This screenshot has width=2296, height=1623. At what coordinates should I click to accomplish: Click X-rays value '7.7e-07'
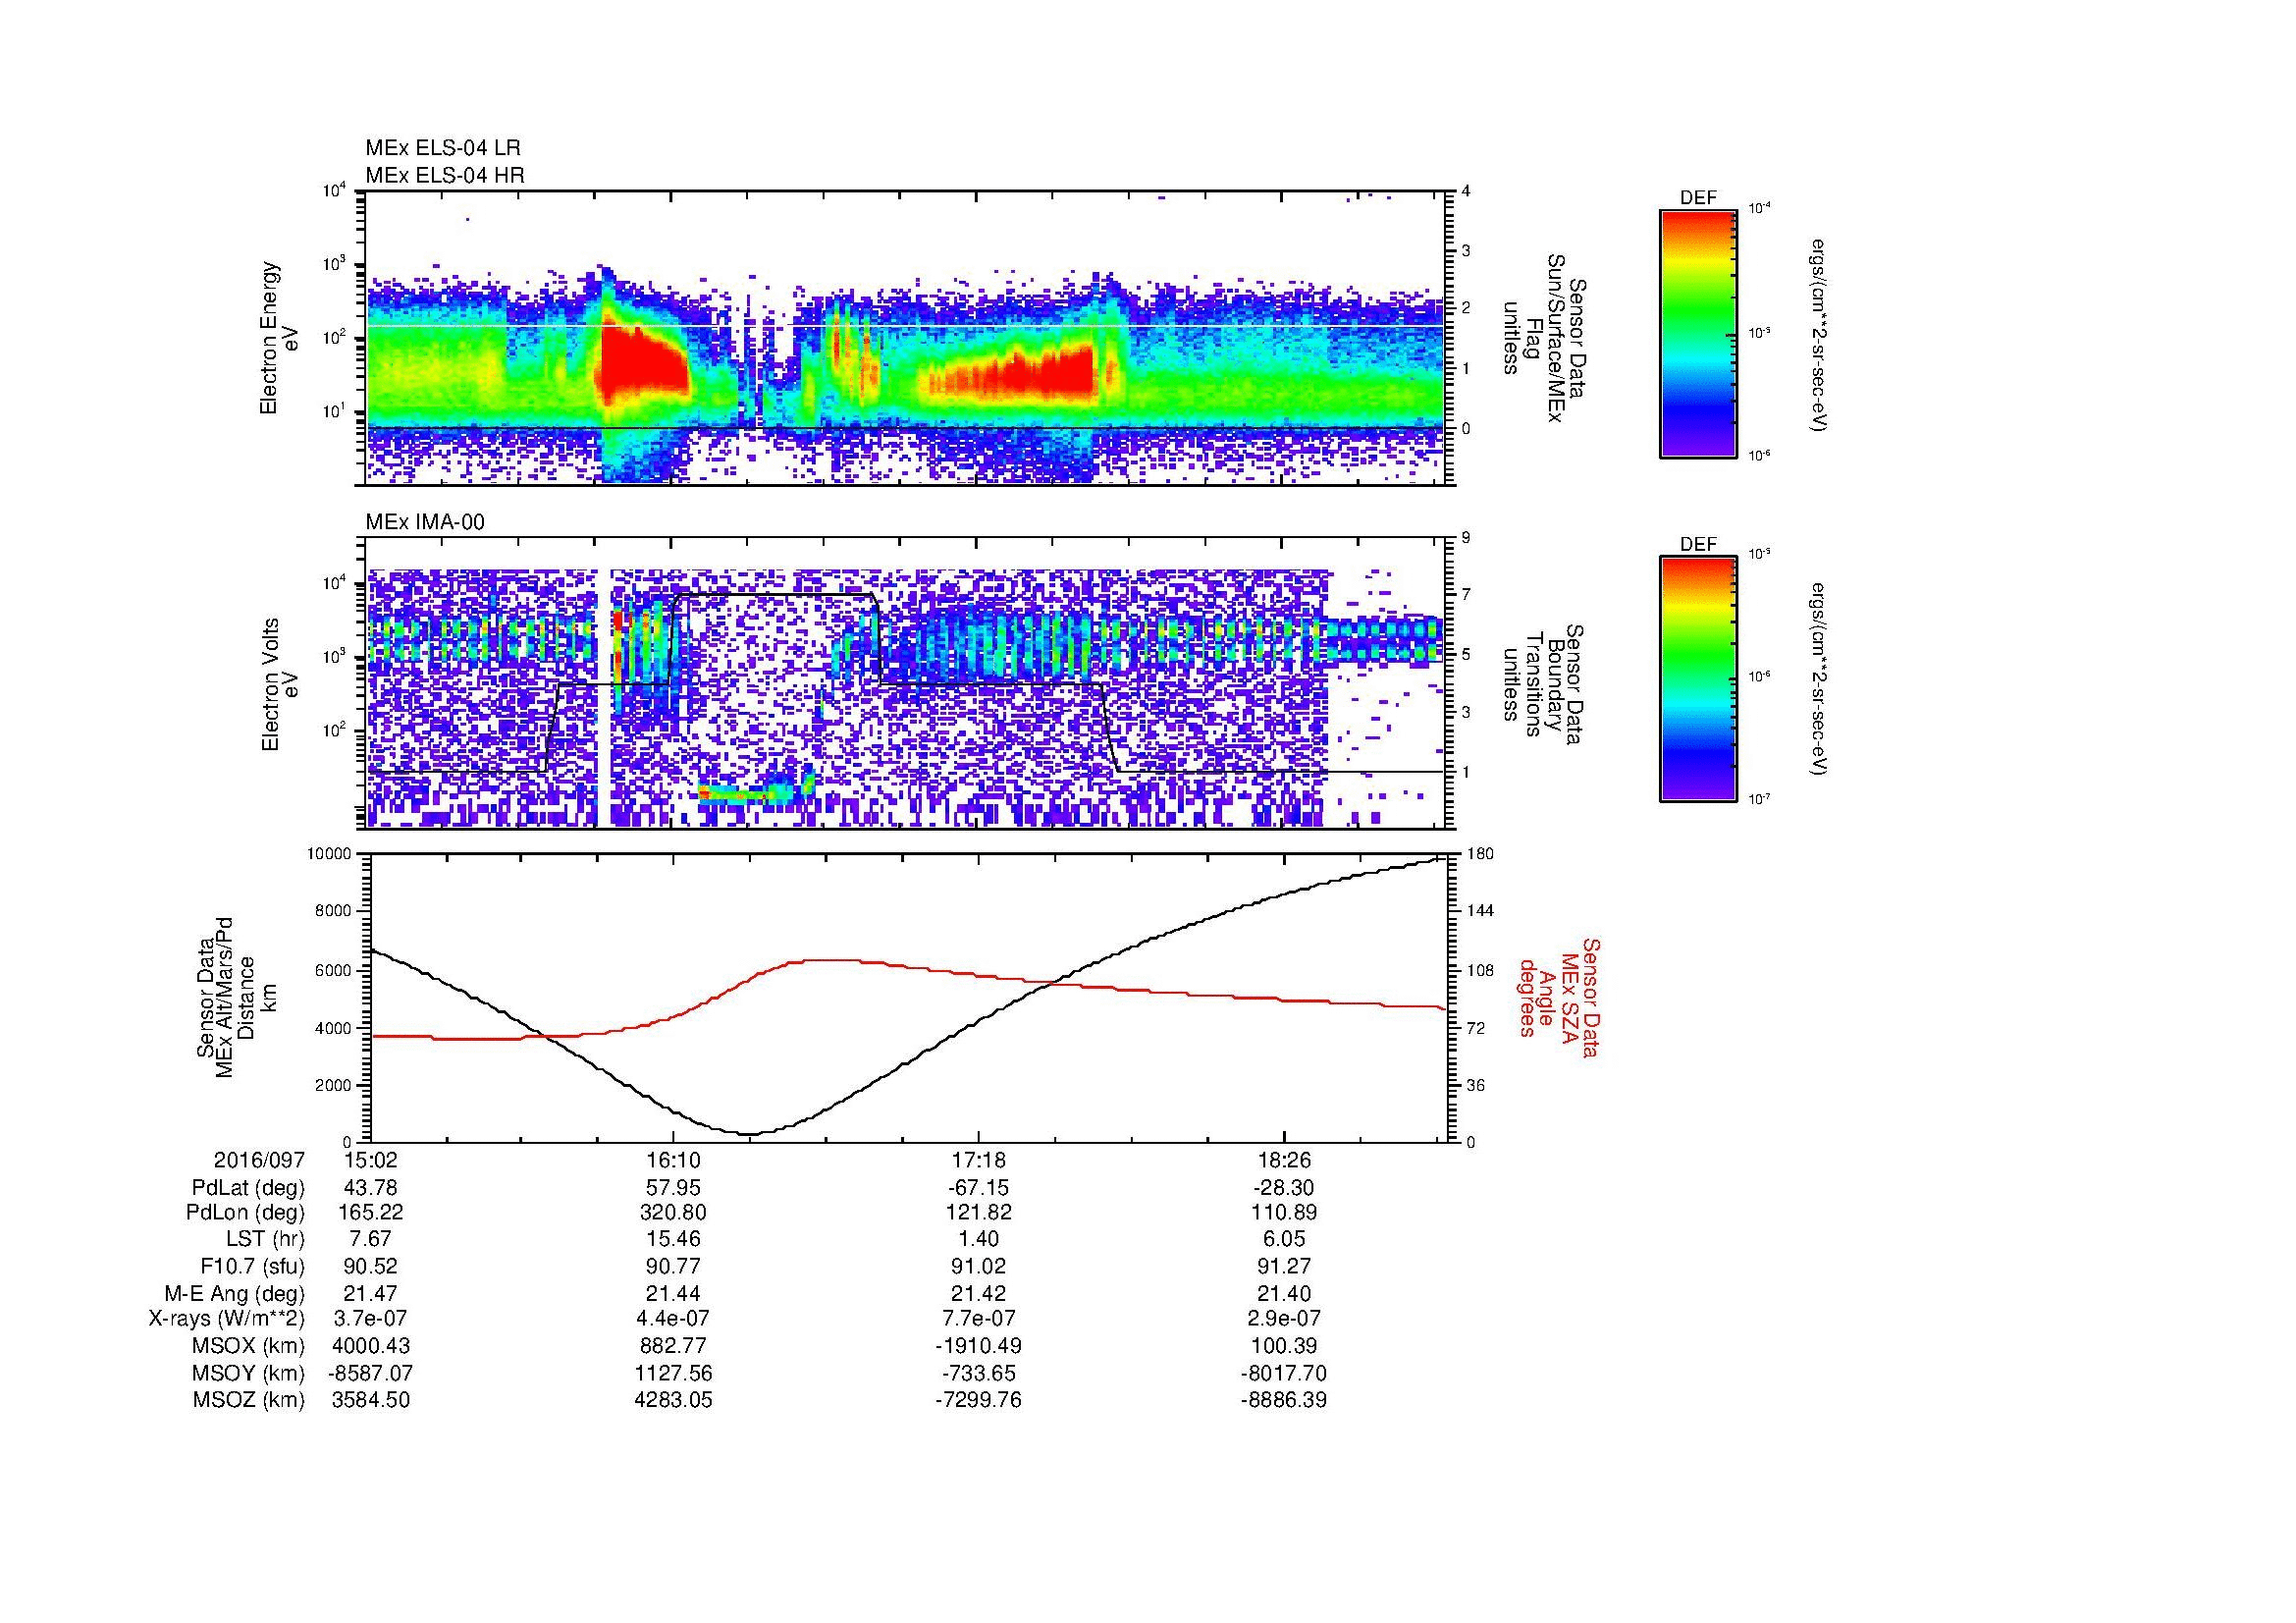point(979,1319)
